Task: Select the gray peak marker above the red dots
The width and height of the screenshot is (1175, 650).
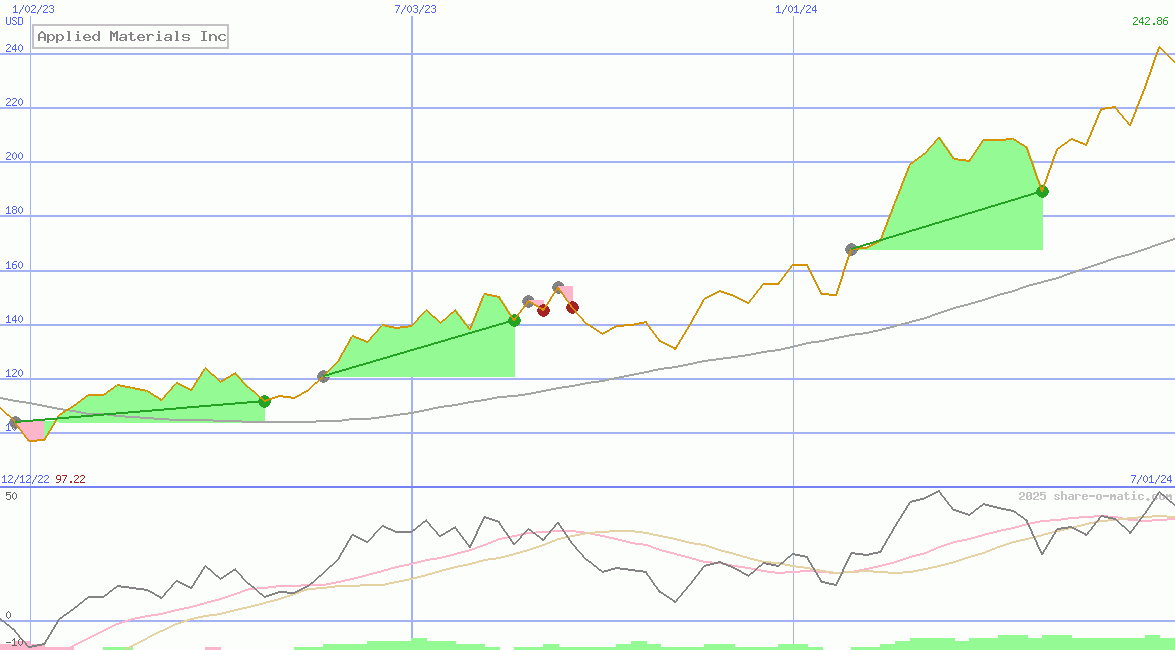Action: [557, 286]
